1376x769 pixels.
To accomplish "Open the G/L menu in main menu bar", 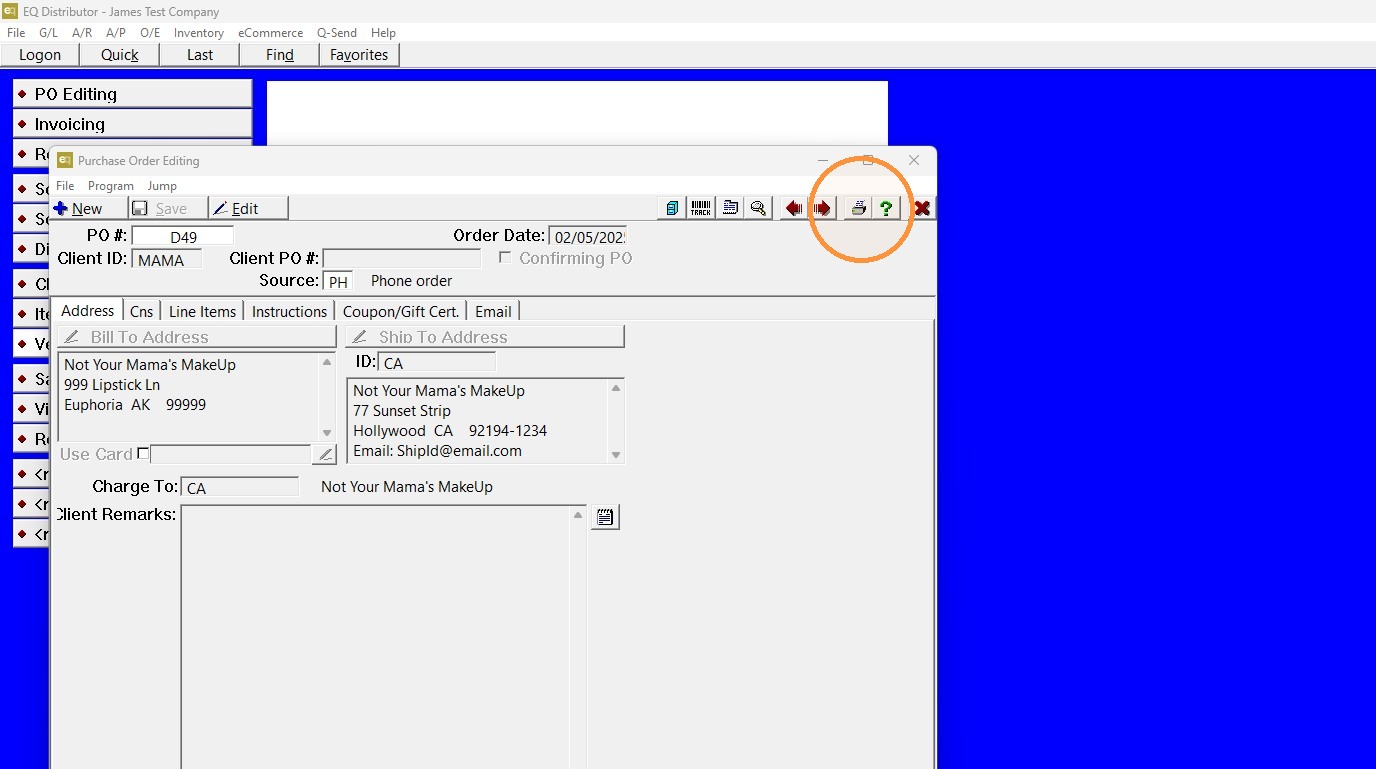I will tap(49, 33).
